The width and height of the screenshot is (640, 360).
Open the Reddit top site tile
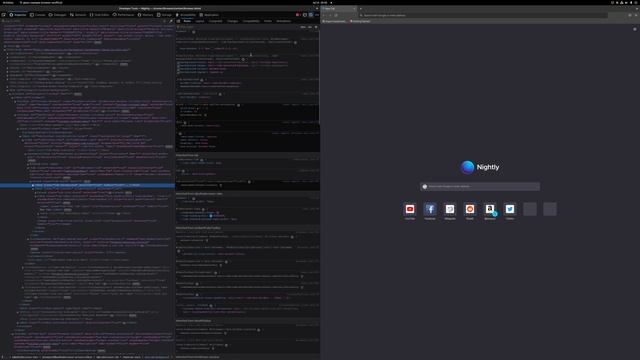coord(470,209)
